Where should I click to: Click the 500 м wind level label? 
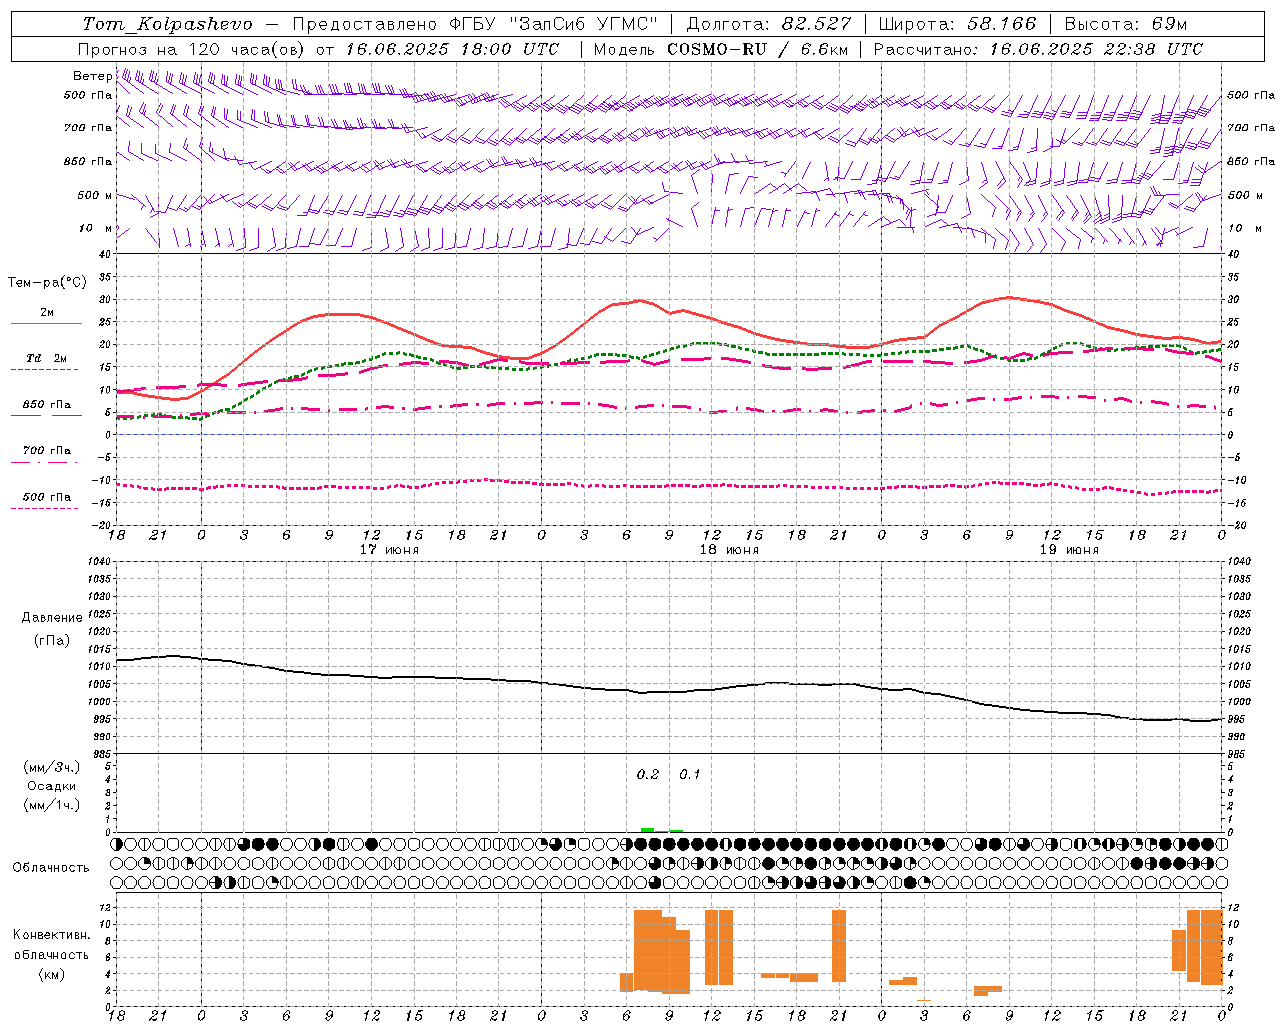(95, 195)
